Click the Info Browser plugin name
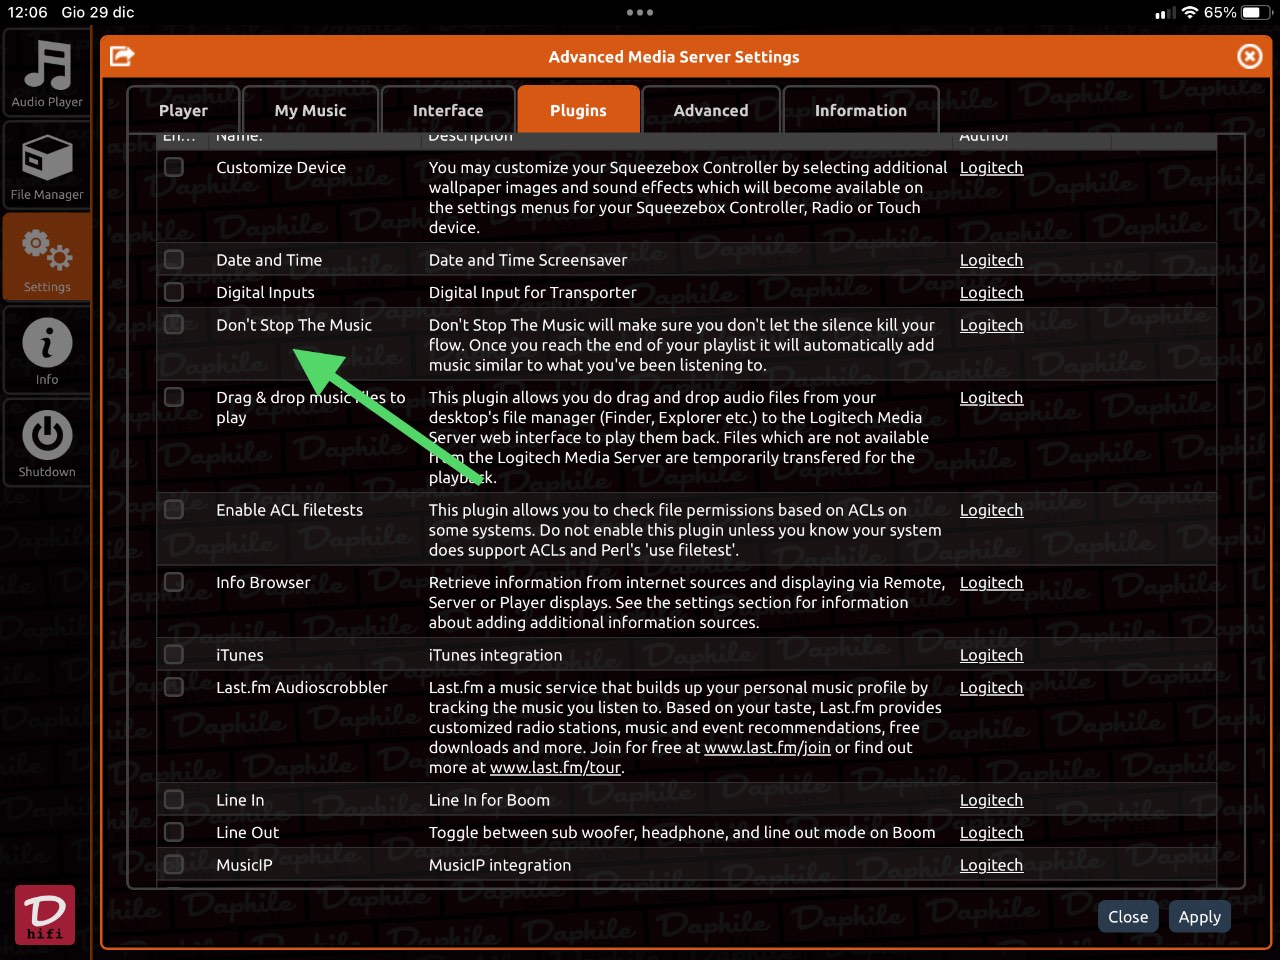The image size is (1280, 960). [263, 583]
